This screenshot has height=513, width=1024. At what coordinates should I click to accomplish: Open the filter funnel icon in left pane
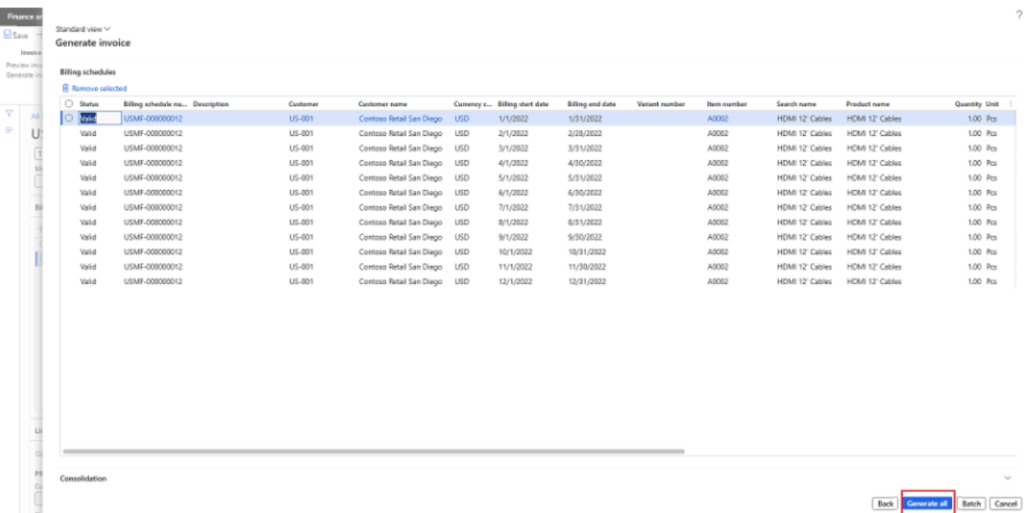(10, 112)
